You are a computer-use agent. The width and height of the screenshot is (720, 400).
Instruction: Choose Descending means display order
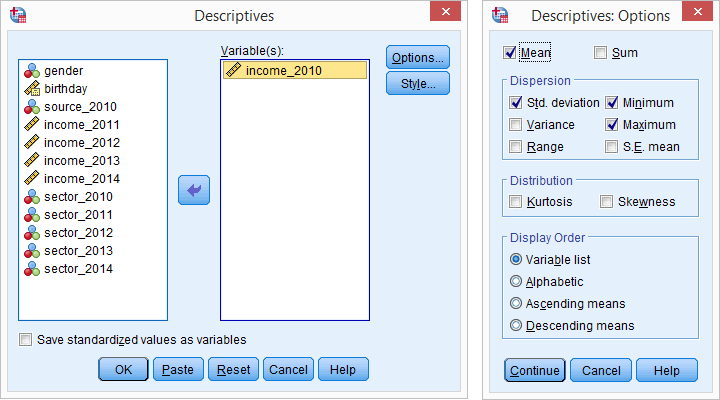click(x=516, y=326)
